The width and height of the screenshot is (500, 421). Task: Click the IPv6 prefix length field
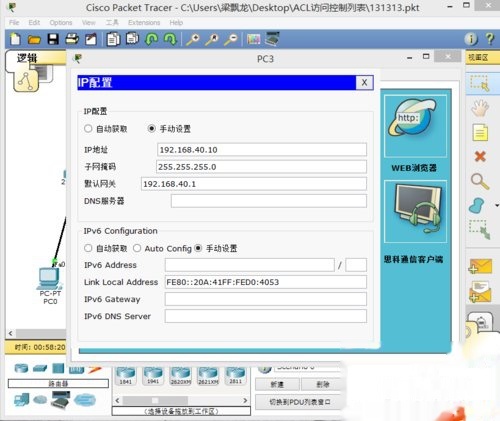coord(356,265)
